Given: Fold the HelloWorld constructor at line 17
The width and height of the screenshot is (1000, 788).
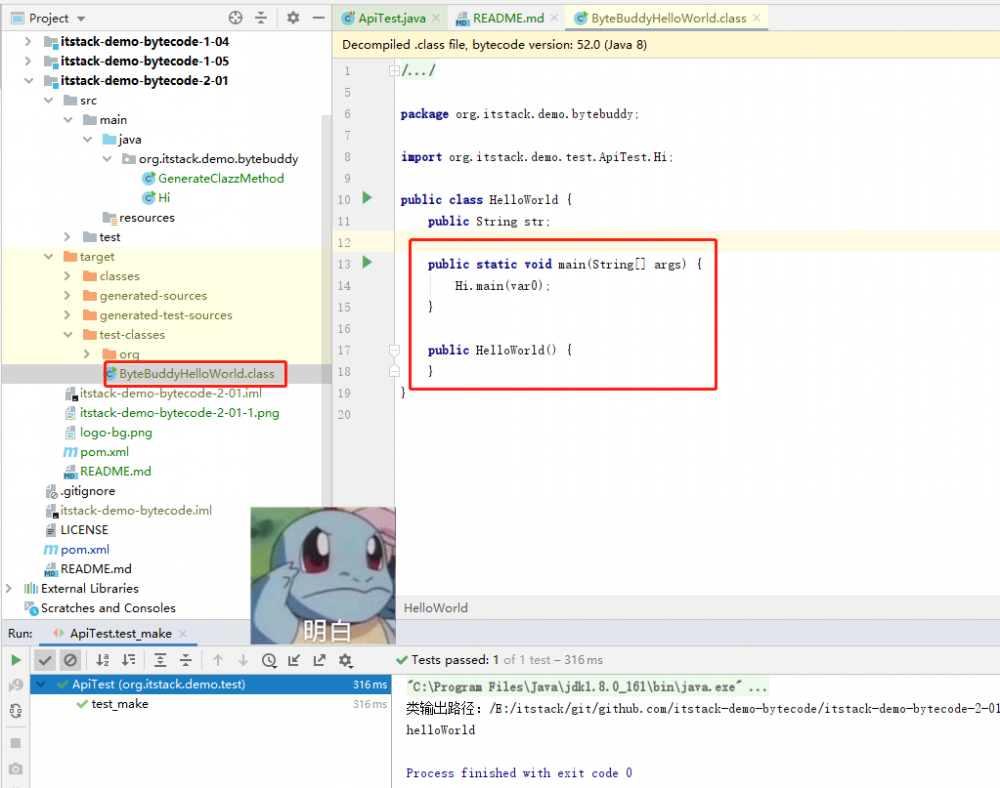Looking at the screenshot, I should pyautogui.click(x=394, y=350).
